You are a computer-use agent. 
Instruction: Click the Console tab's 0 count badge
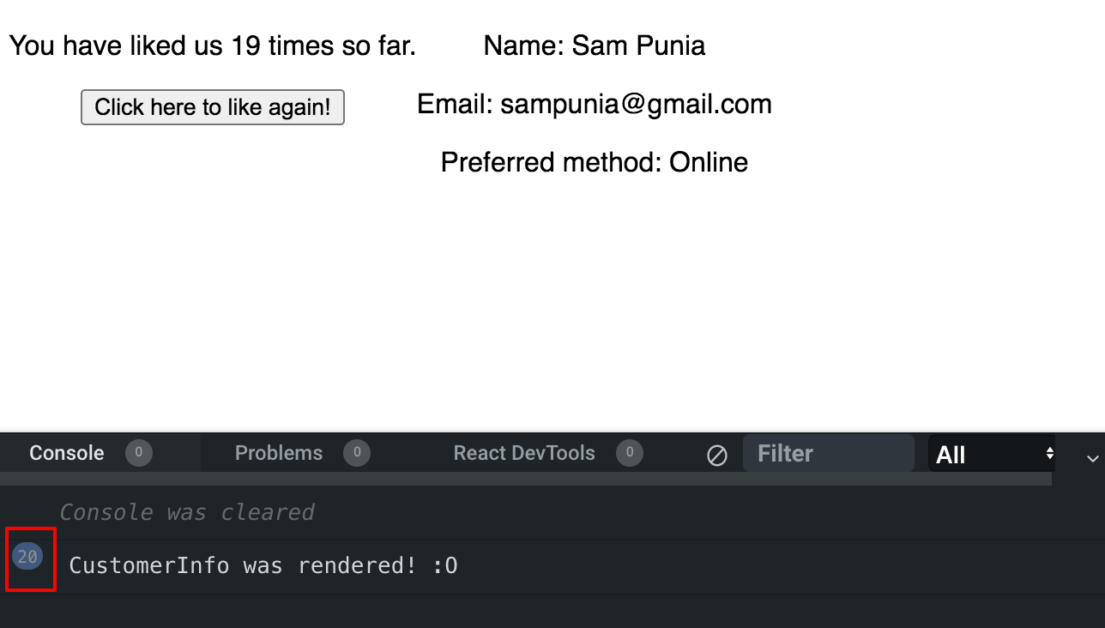[138, 453]
